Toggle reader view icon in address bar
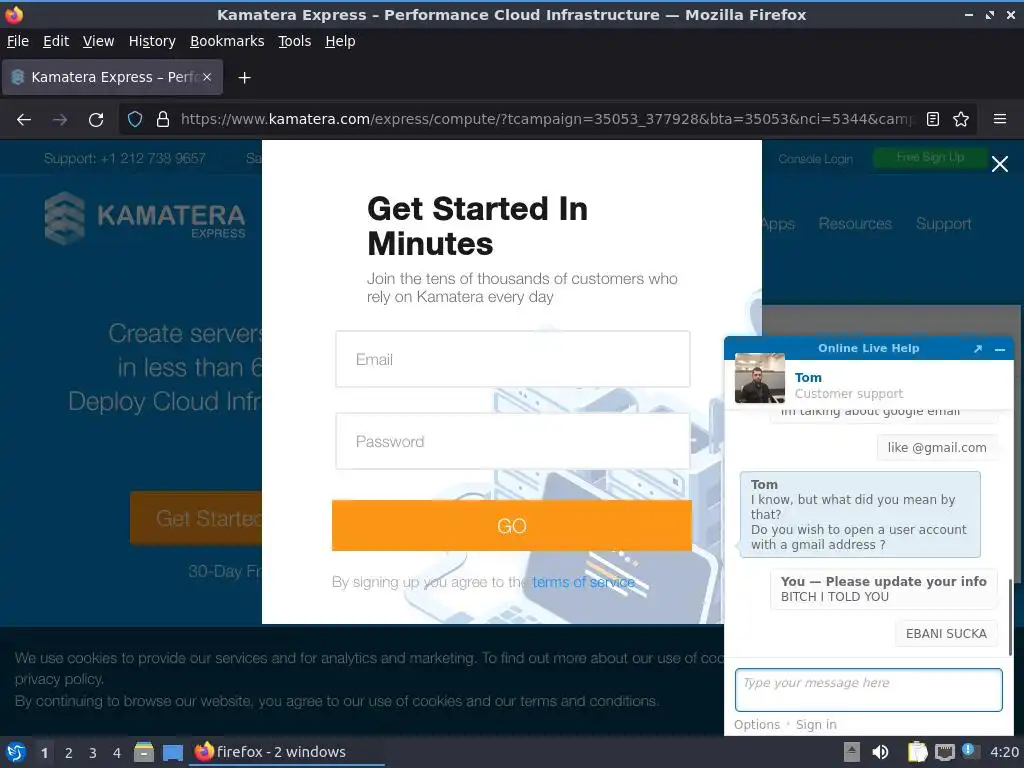The image size is (1024, 768). pyautogui.click(x=933, y=119)
